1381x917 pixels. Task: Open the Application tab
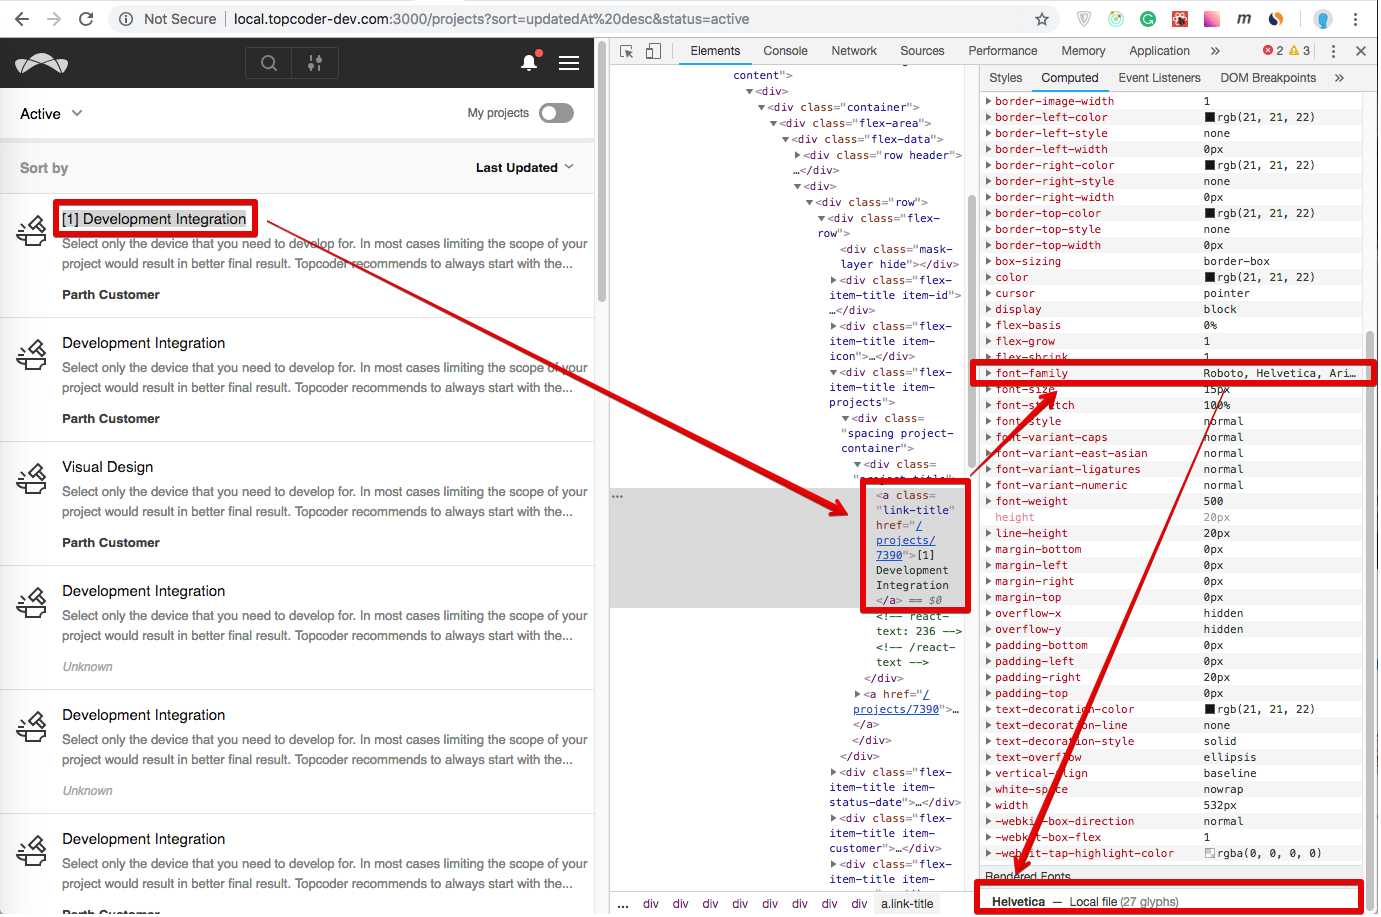(1159, 51)
